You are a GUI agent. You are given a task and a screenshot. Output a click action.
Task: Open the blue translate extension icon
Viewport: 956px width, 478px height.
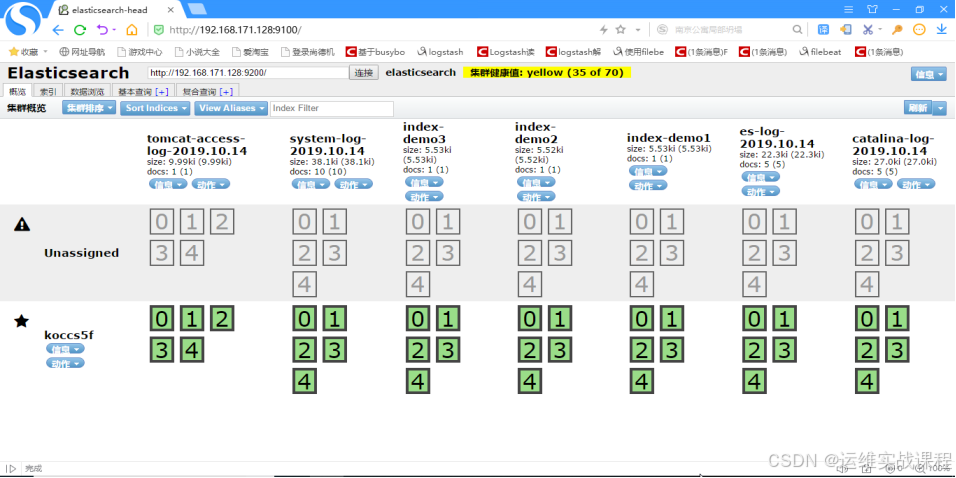[823, 29]
